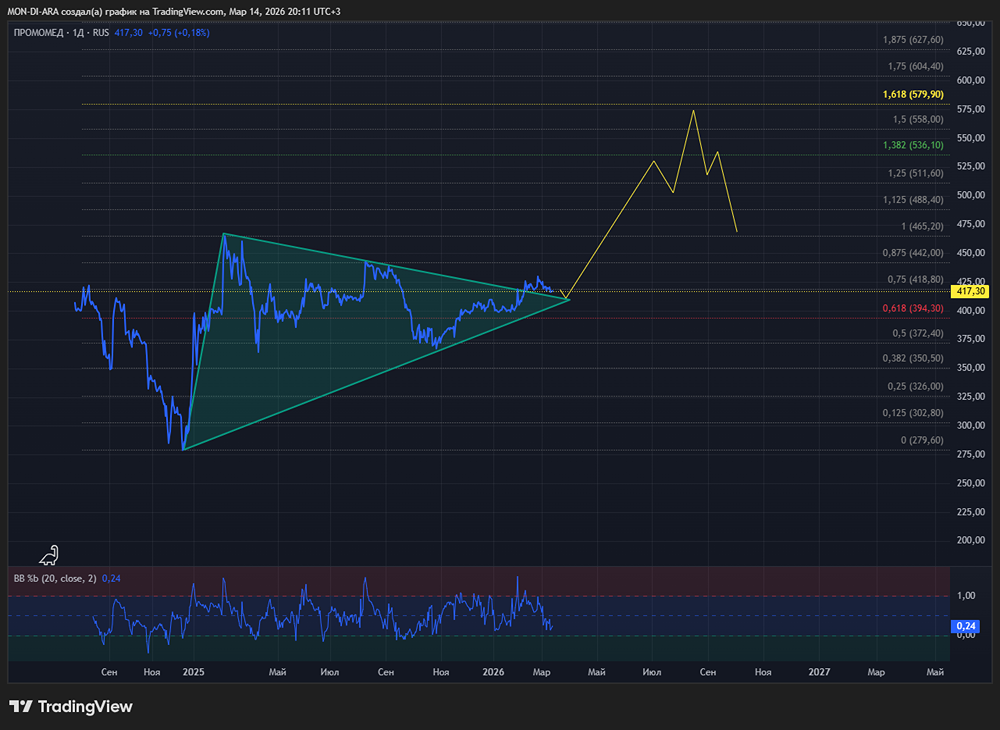Click the green triangle pattern's top vertex

coord(223,234)
